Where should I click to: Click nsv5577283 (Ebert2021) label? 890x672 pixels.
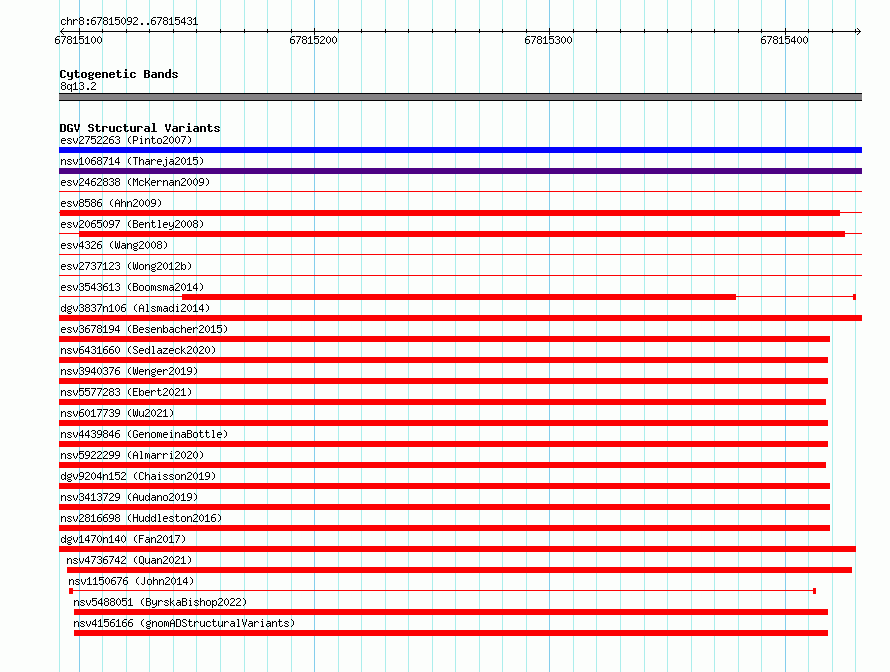126,392
